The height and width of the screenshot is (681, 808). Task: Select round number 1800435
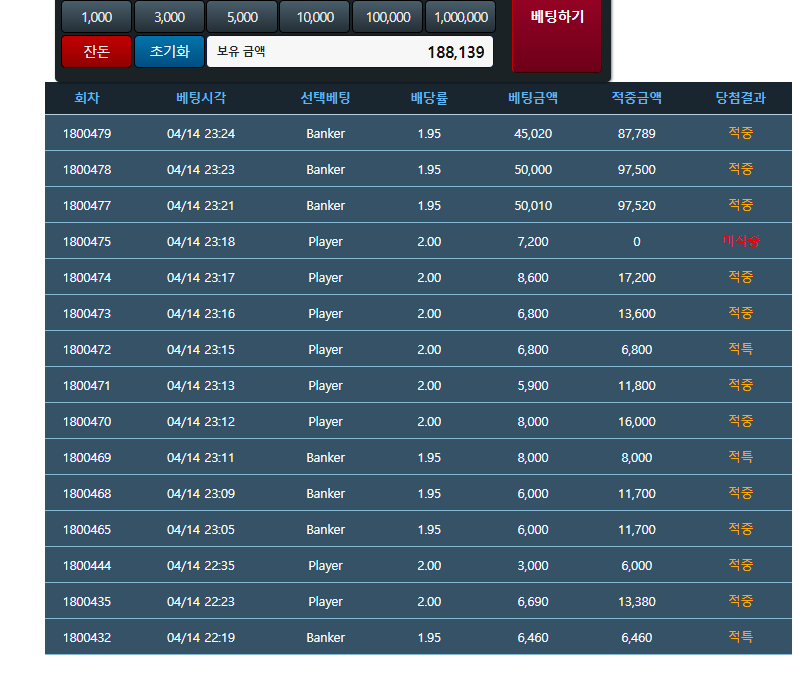[87, 602]
